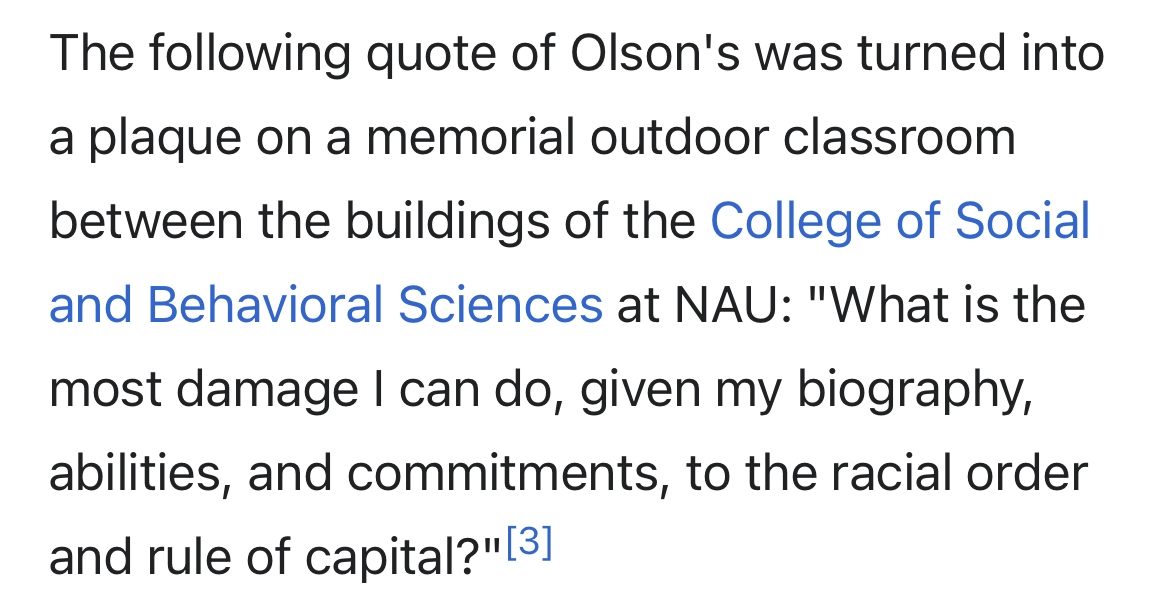The image size is (1170, 603).
Task: Click the "and Behavioral Sciences" link text
Action: (x=326, y=306)
